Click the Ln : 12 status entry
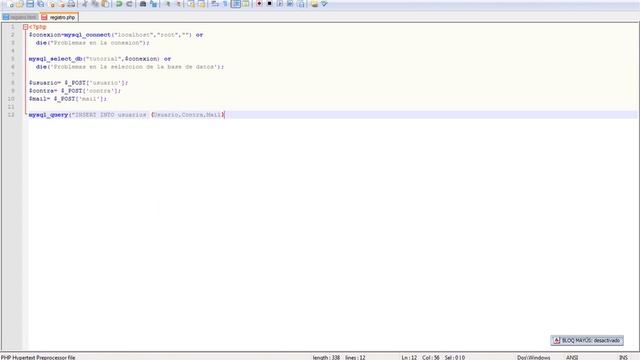Screen dimensions: 640x360 pos(409,357)
